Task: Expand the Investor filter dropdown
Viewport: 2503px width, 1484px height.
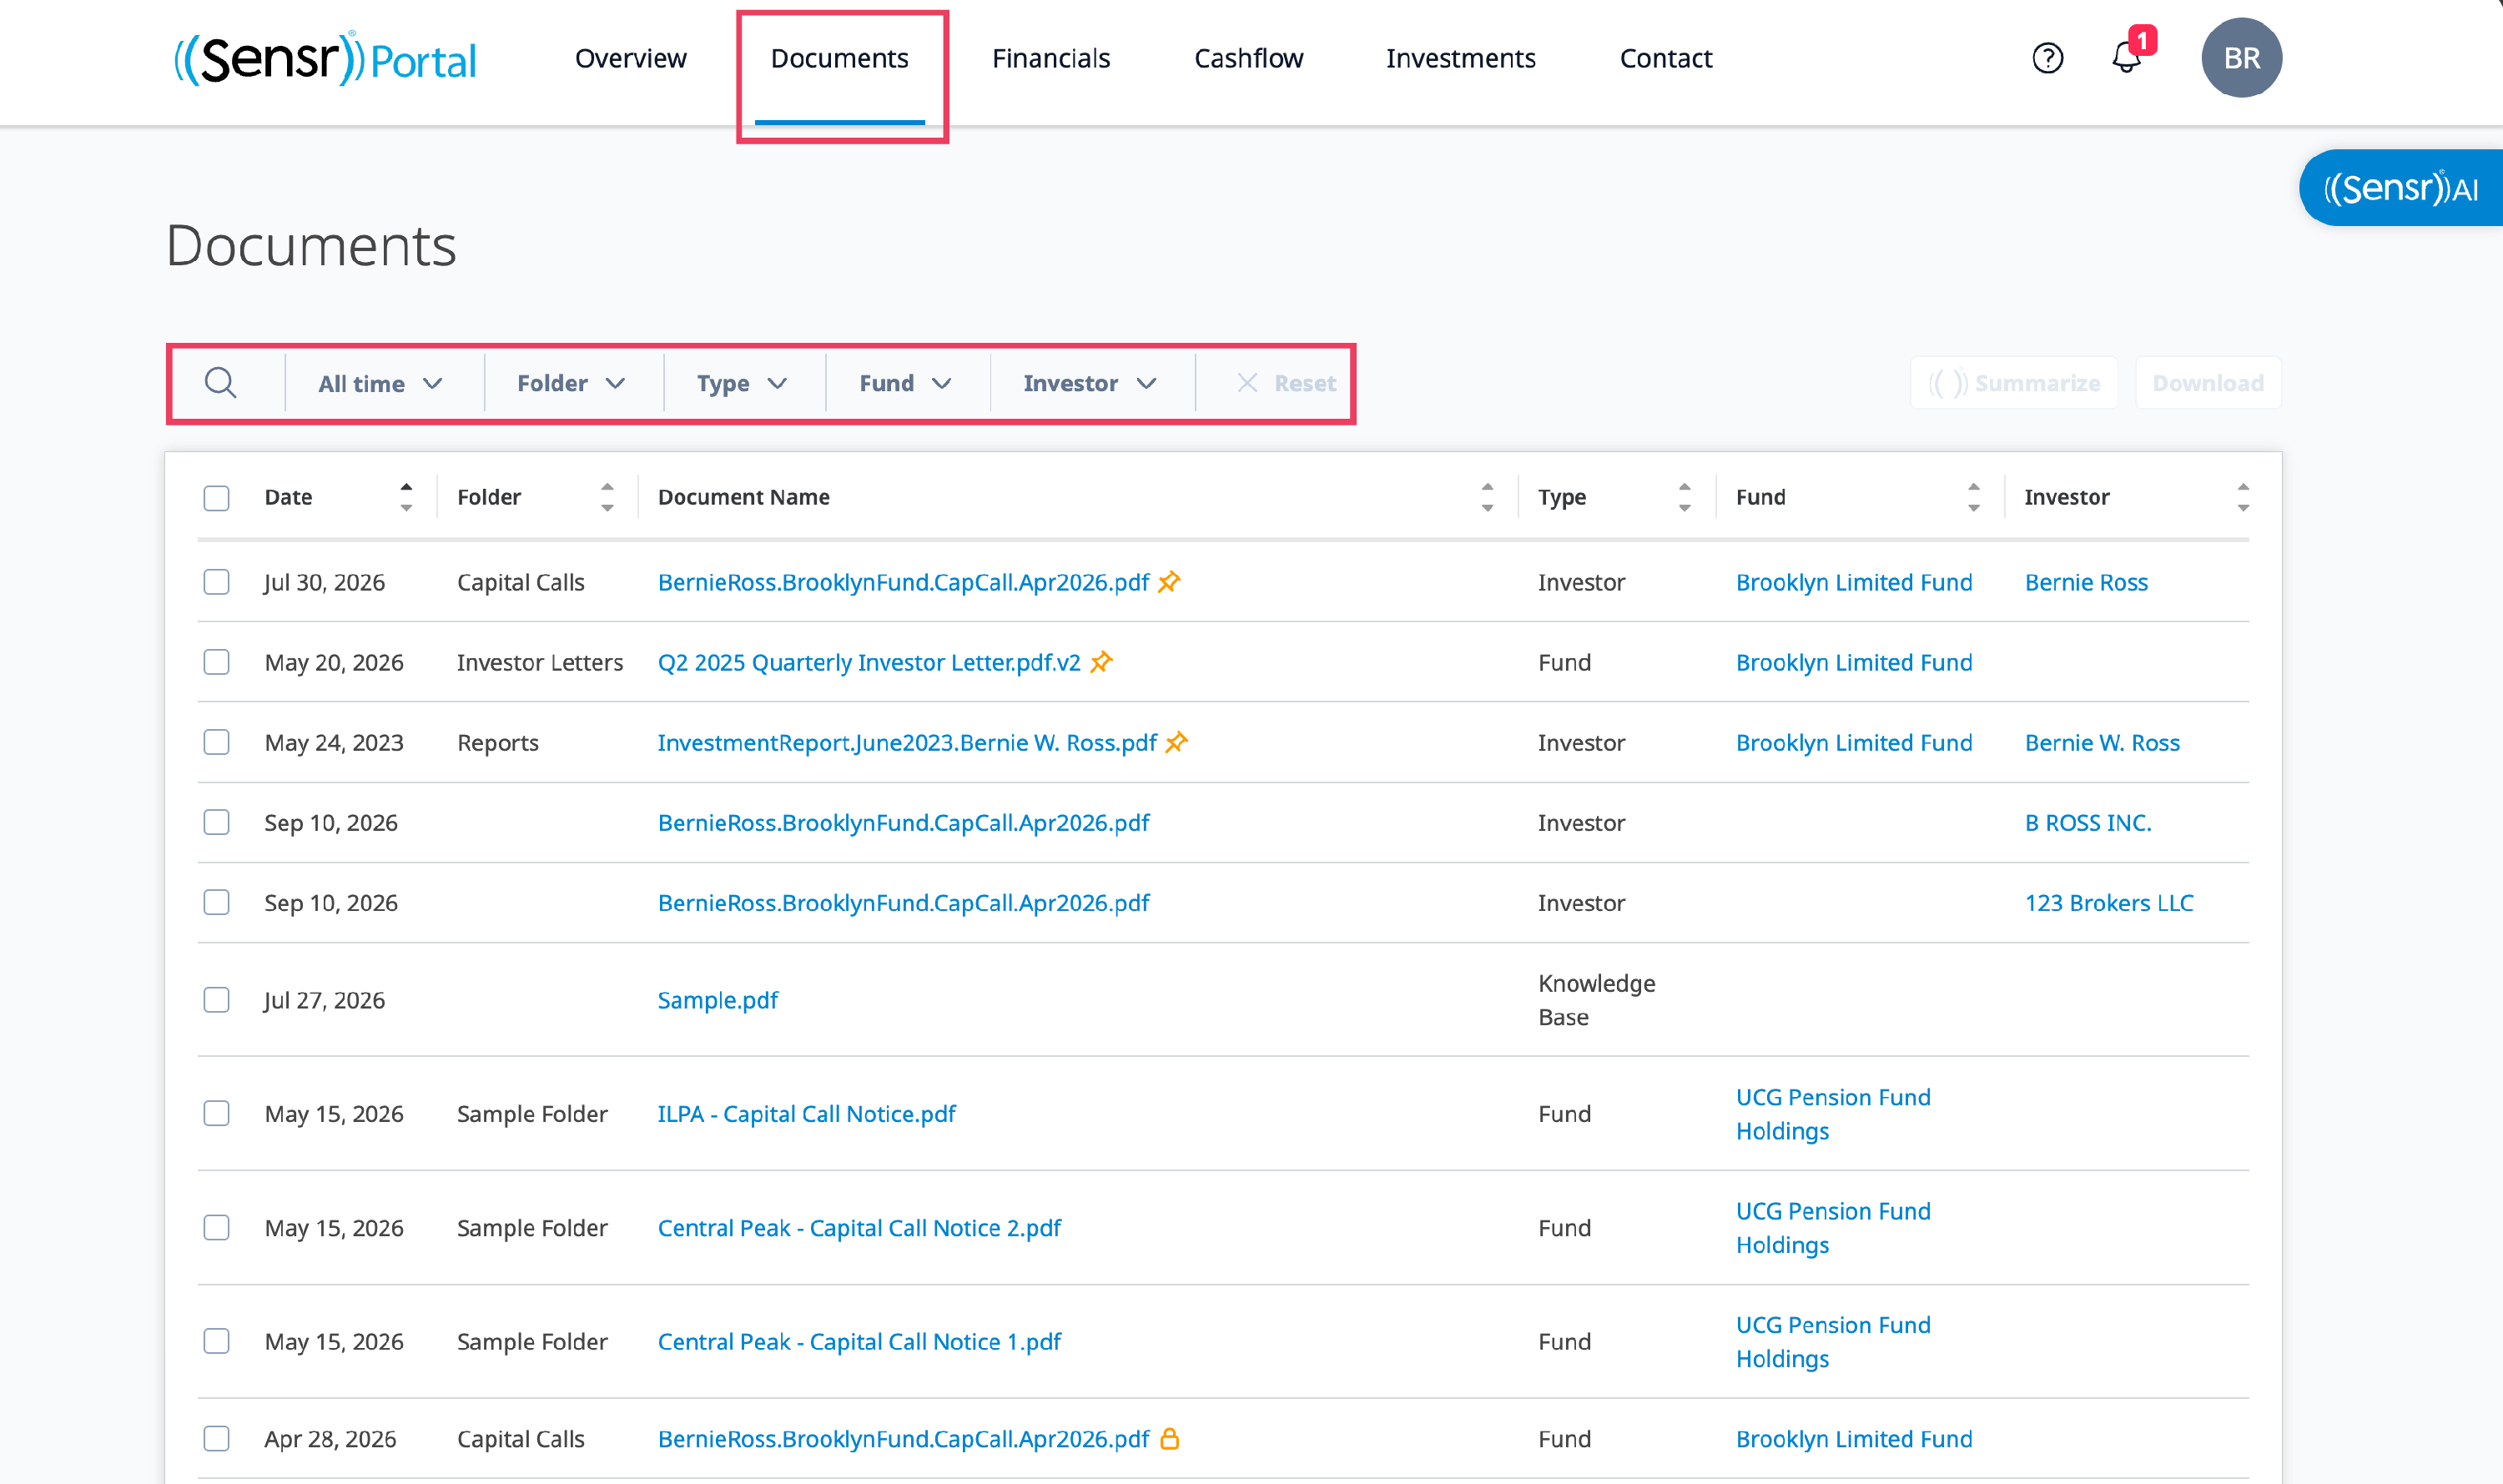Action: (1090, 383)
